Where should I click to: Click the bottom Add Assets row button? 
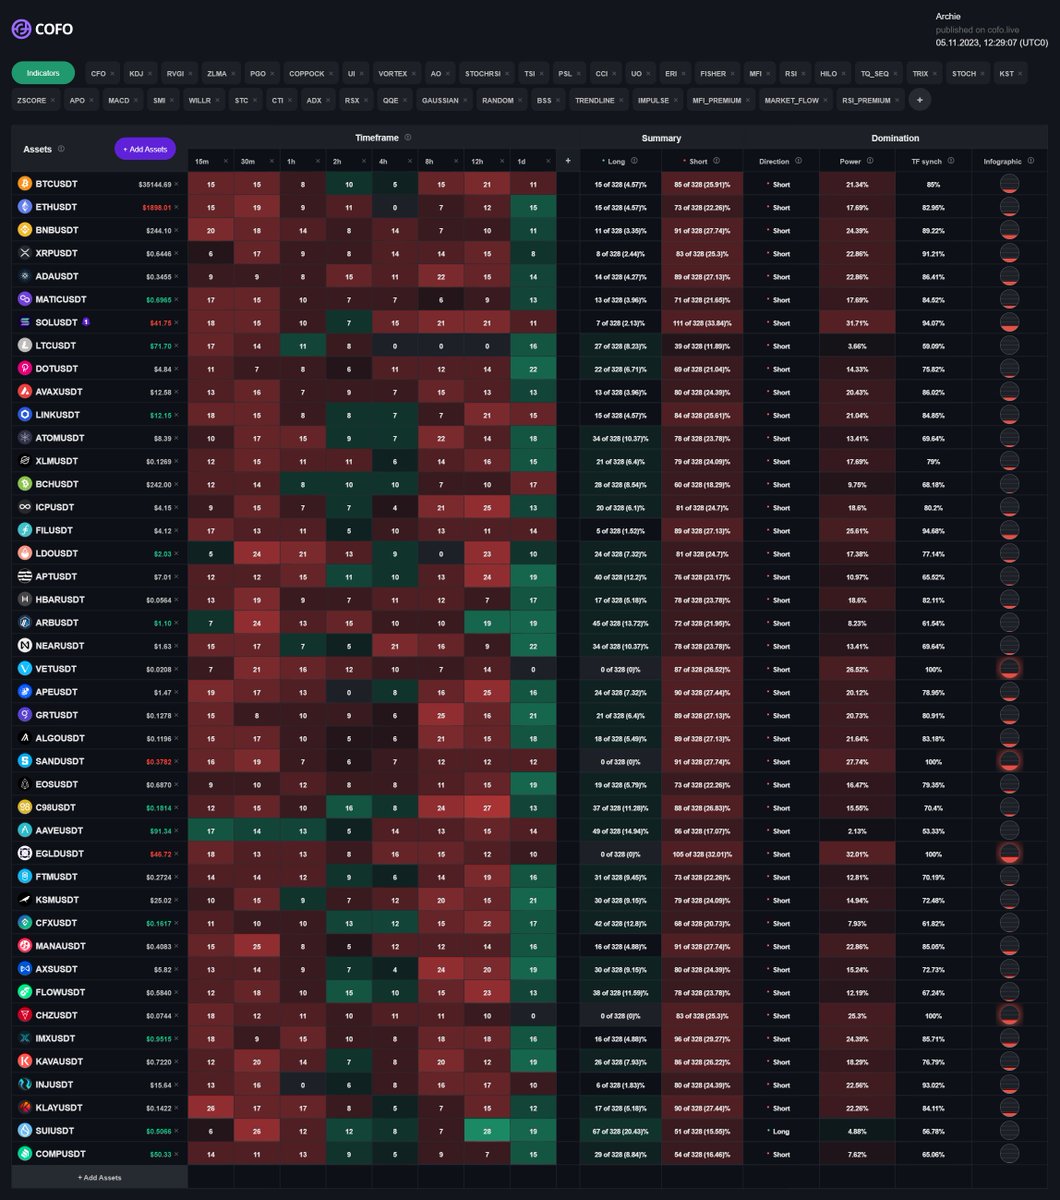click(x=100, y=1177)
